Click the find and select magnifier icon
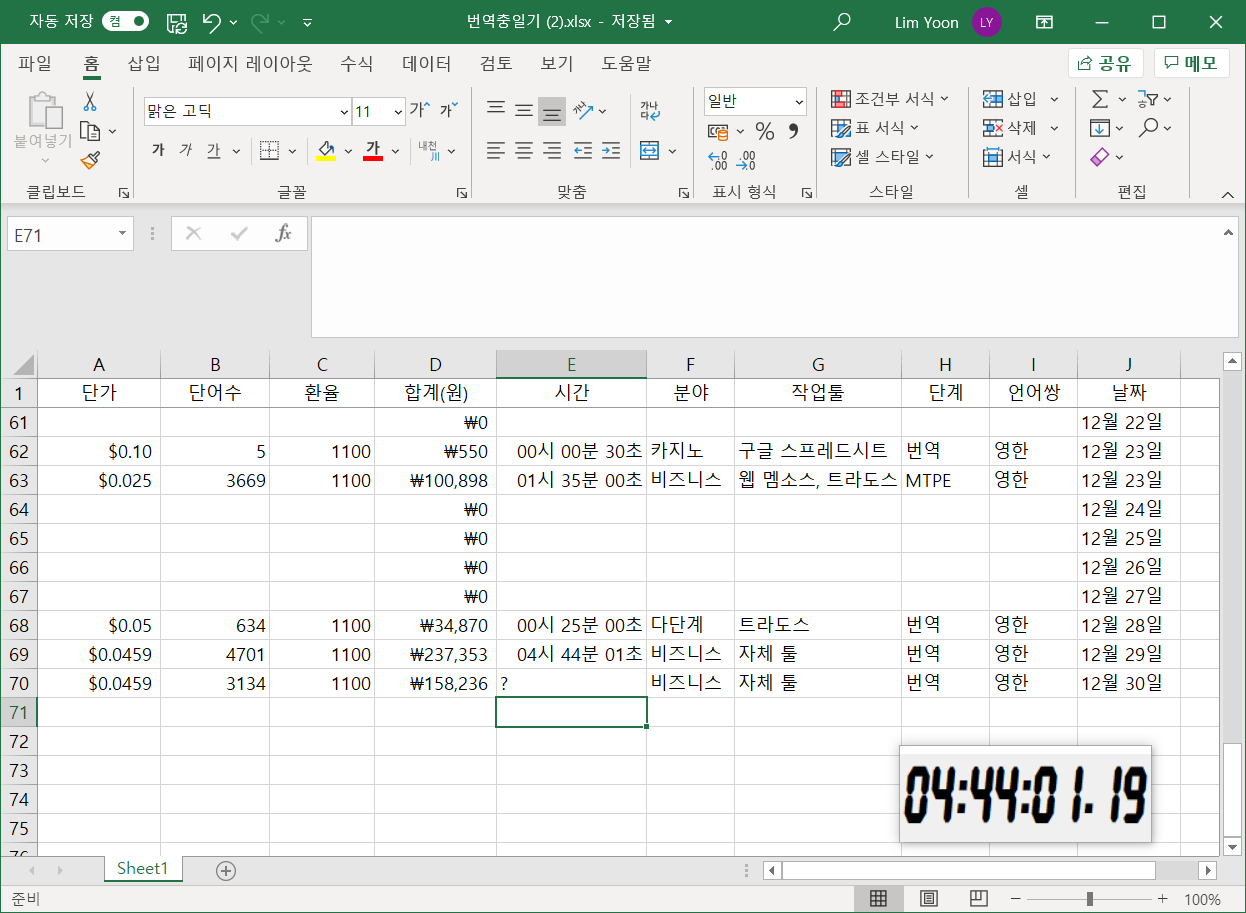 [1150, 128]
